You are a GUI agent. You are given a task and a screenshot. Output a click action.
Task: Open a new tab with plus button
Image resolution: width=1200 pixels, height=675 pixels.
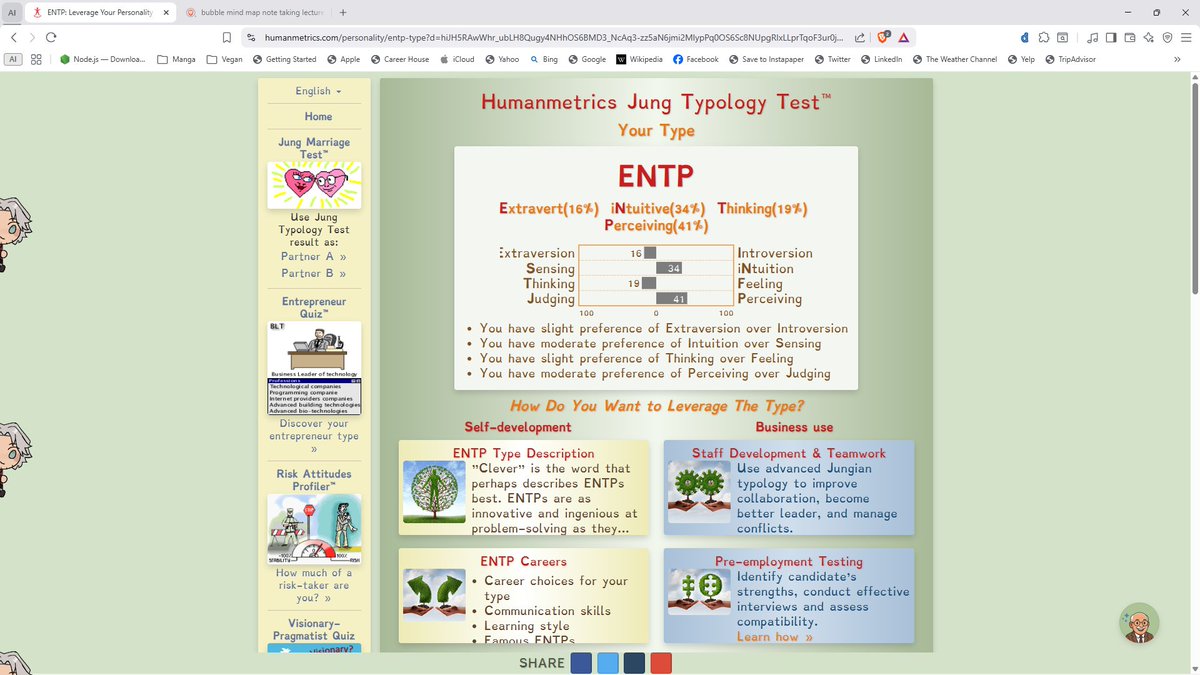(343, 13)
